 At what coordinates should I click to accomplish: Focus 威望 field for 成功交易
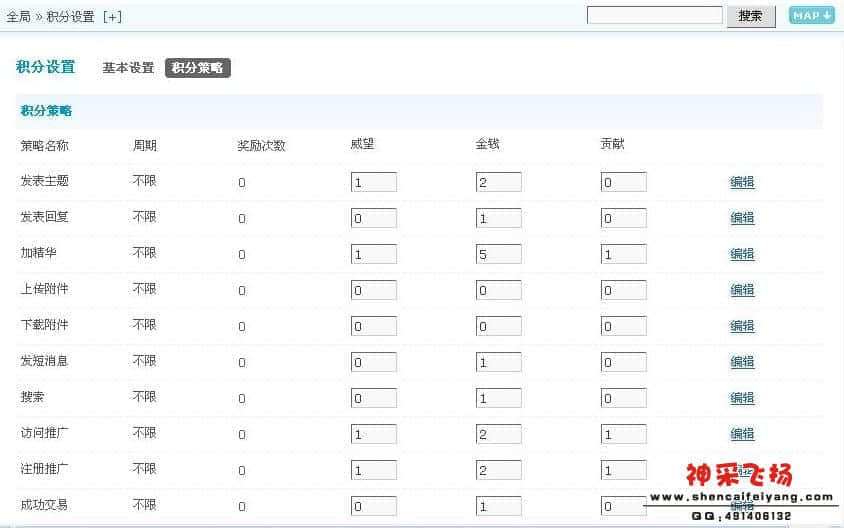[x=374, y=506]
